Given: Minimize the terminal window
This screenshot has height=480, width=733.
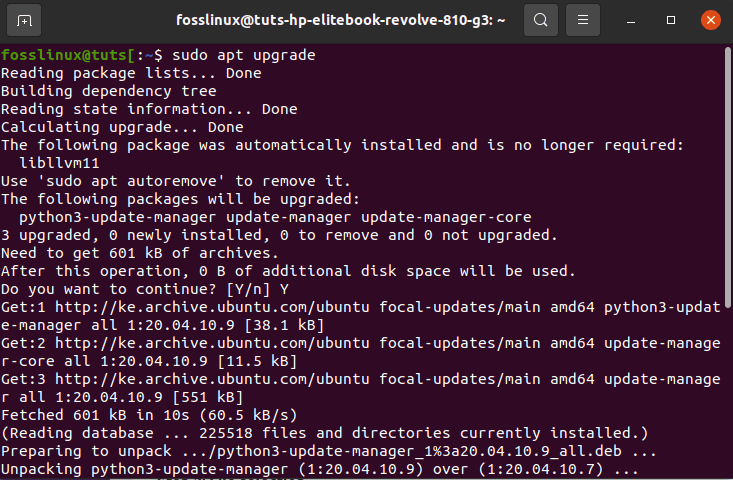Looking at the screenshot, I should click(x=635, y=20).
